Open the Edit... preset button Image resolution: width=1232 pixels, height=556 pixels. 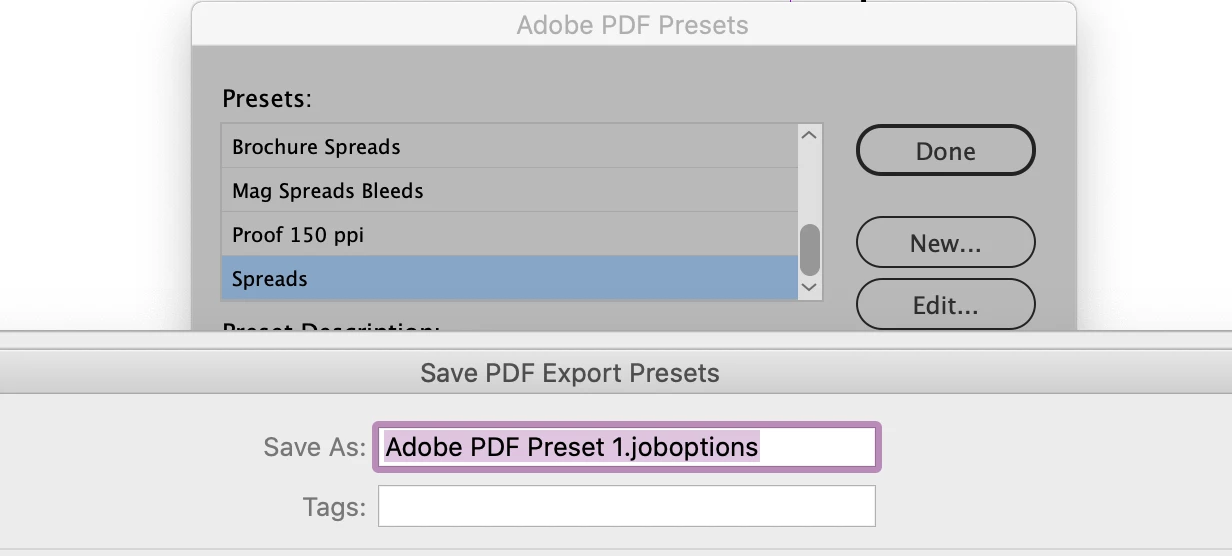click(945, 305)
